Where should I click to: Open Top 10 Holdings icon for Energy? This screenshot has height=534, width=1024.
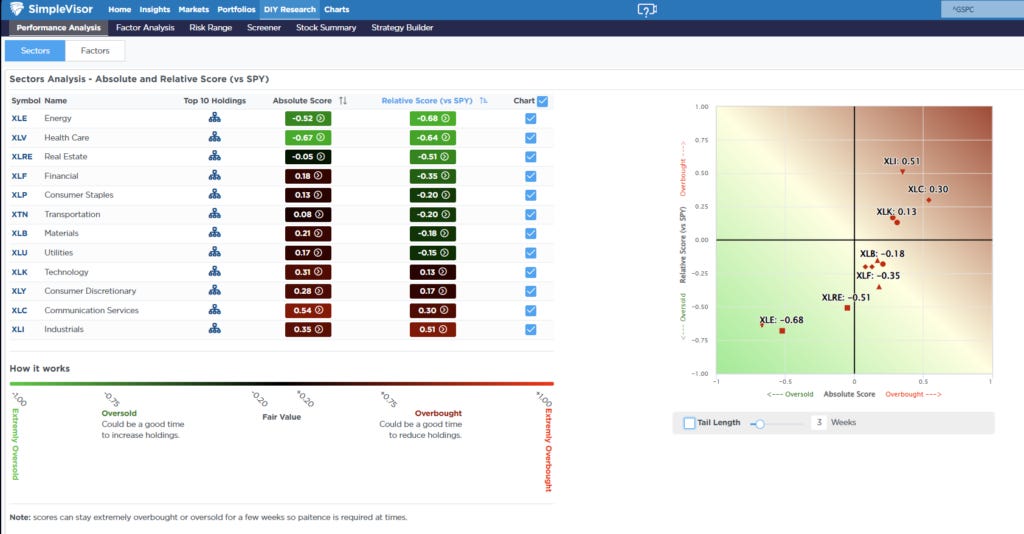[x=214, y=118]
